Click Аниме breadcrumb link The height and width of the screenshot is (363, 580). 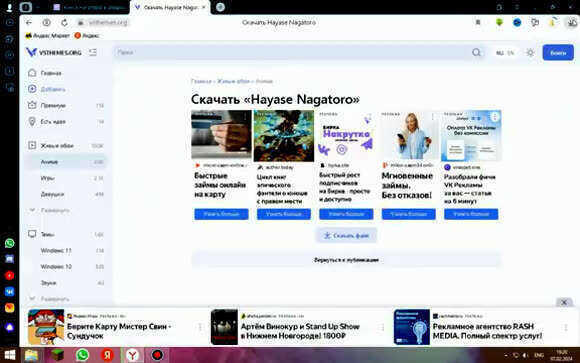coord(264,81)
